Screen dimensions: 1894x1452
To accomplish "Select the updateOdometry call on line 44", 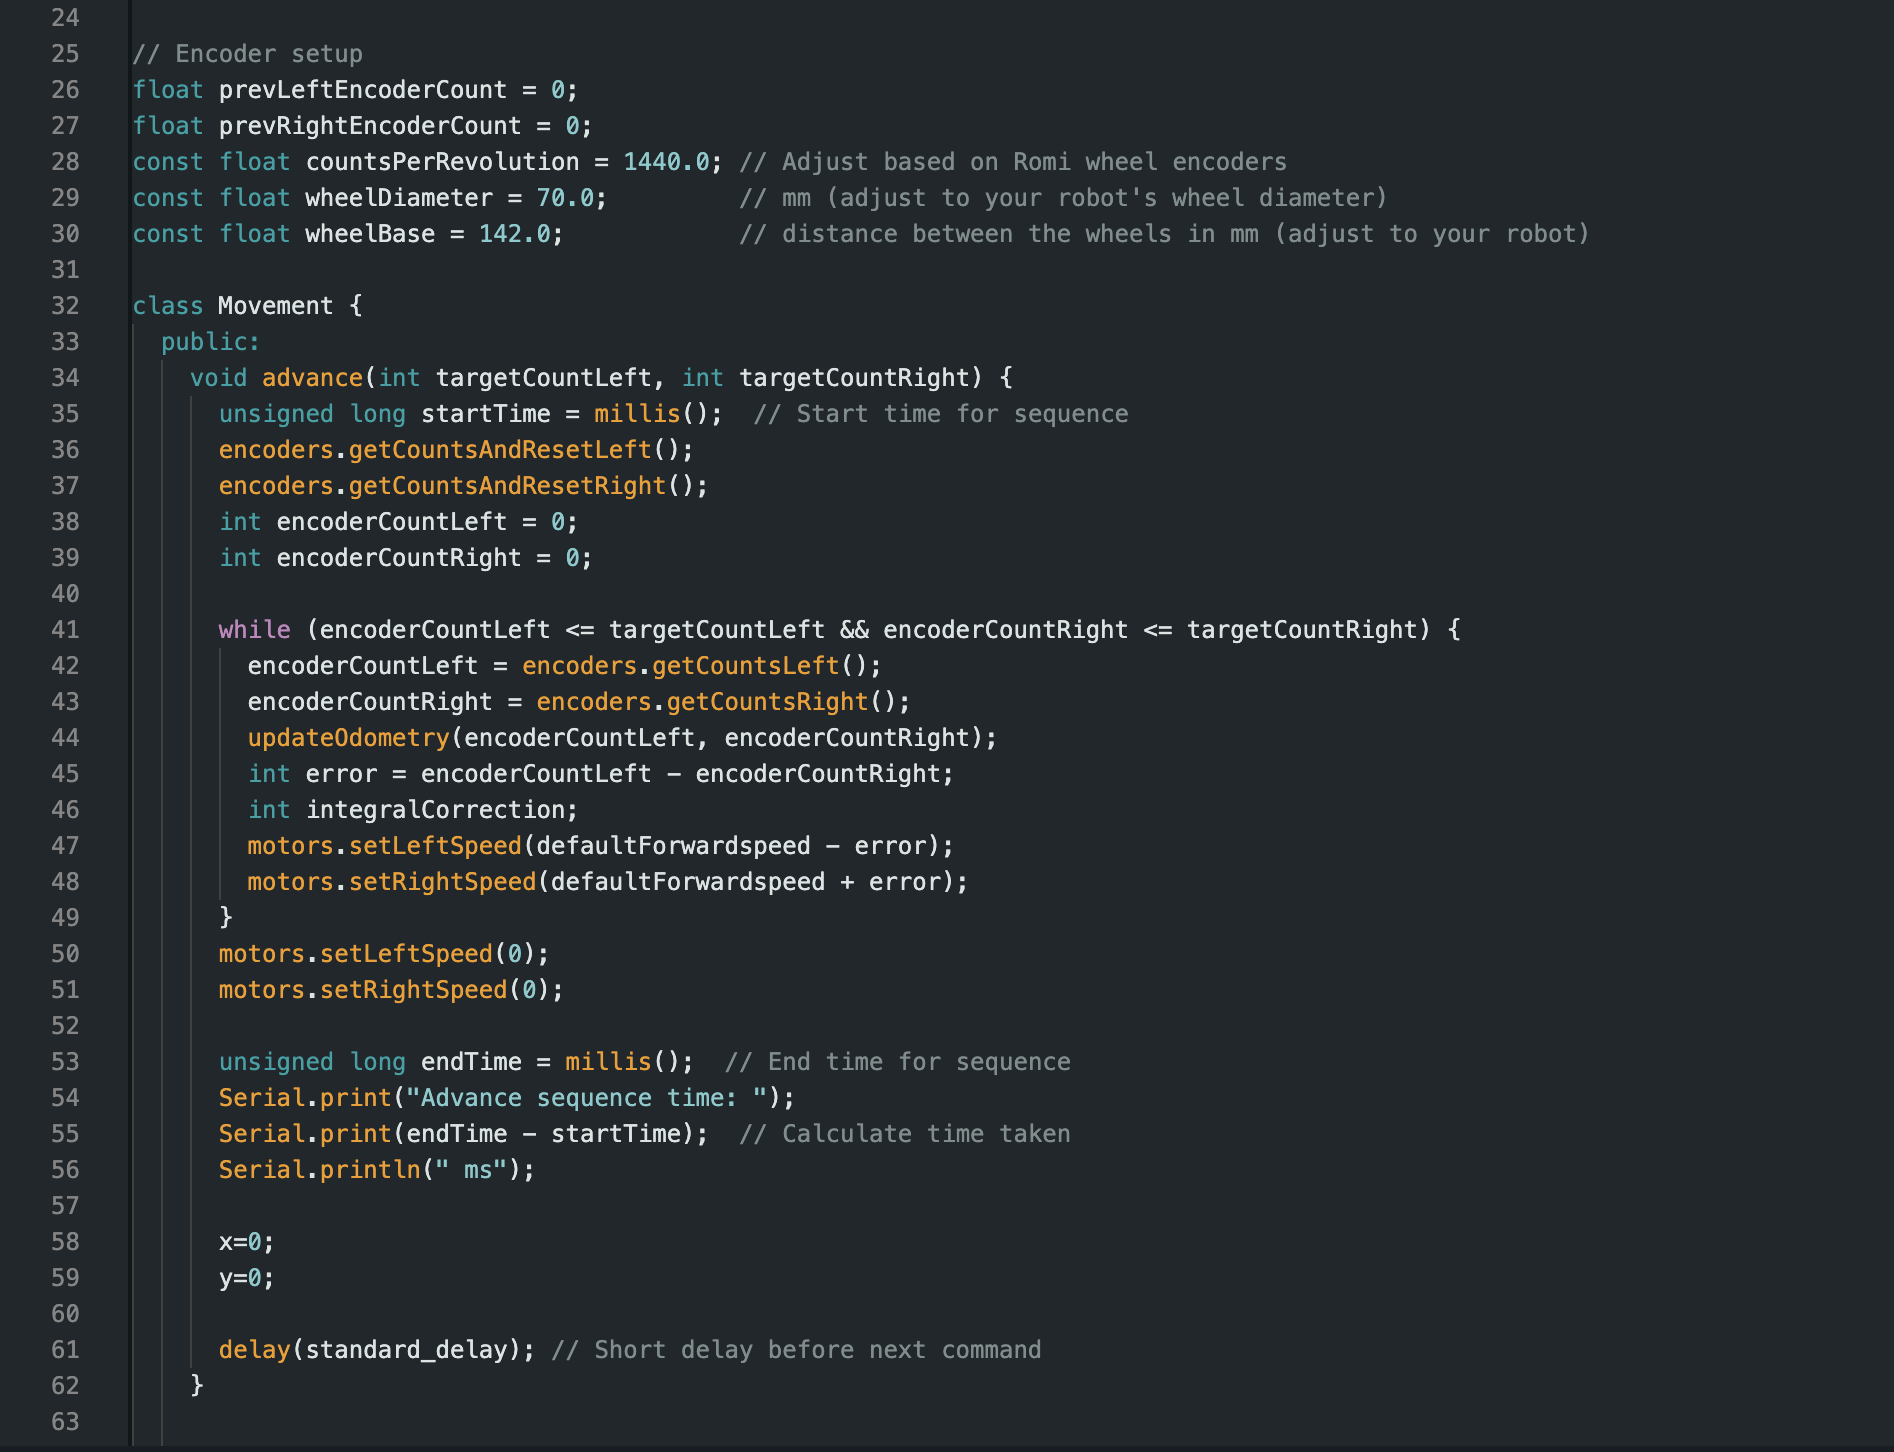I will (345, 737).
